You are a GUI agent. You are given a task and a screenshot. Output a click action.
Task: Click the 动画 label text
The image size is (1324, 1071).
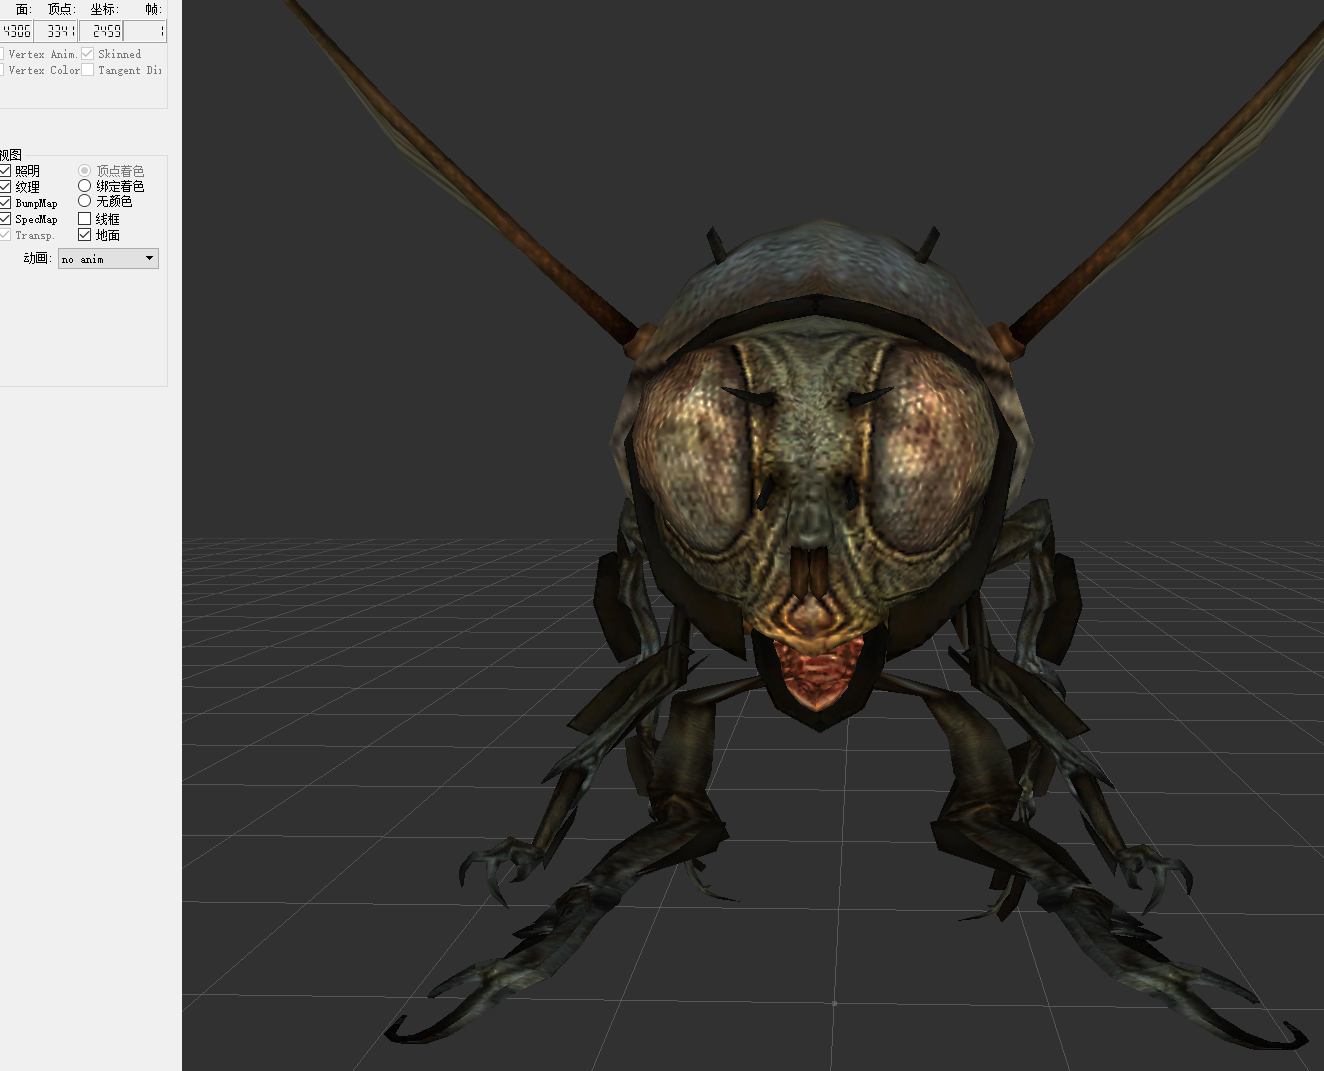(37, 258)
